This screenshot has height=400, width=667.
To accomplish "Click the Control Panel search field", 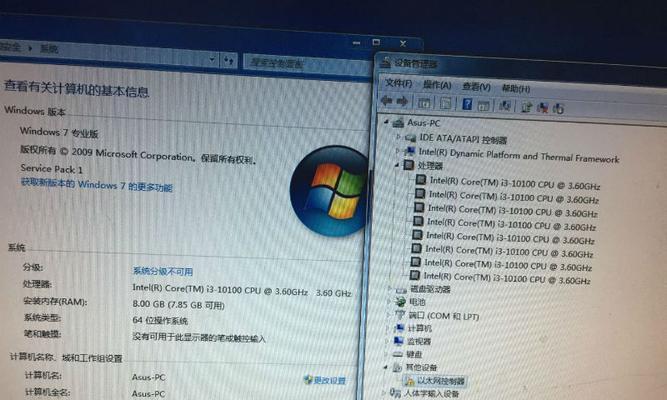I will [305, 64].
